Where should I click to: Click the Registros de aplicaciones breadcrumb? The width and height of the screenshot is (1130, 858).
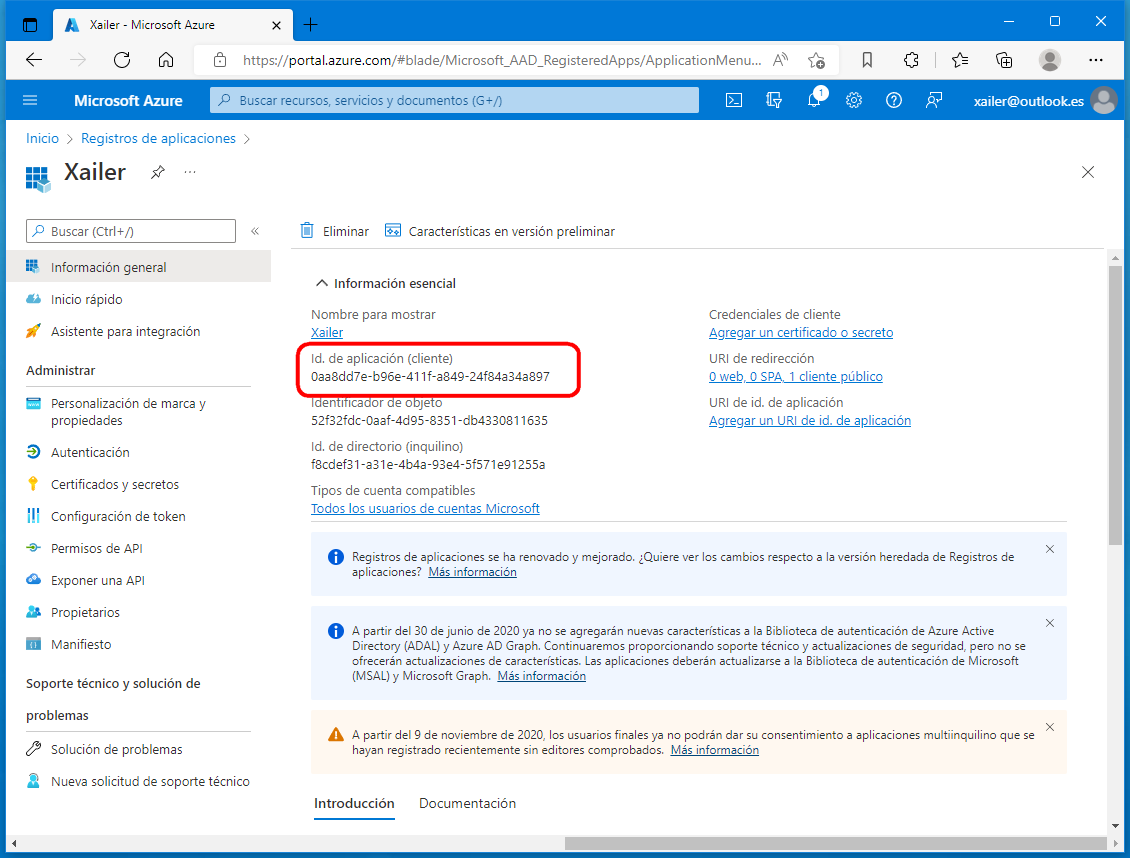point(158,138)
